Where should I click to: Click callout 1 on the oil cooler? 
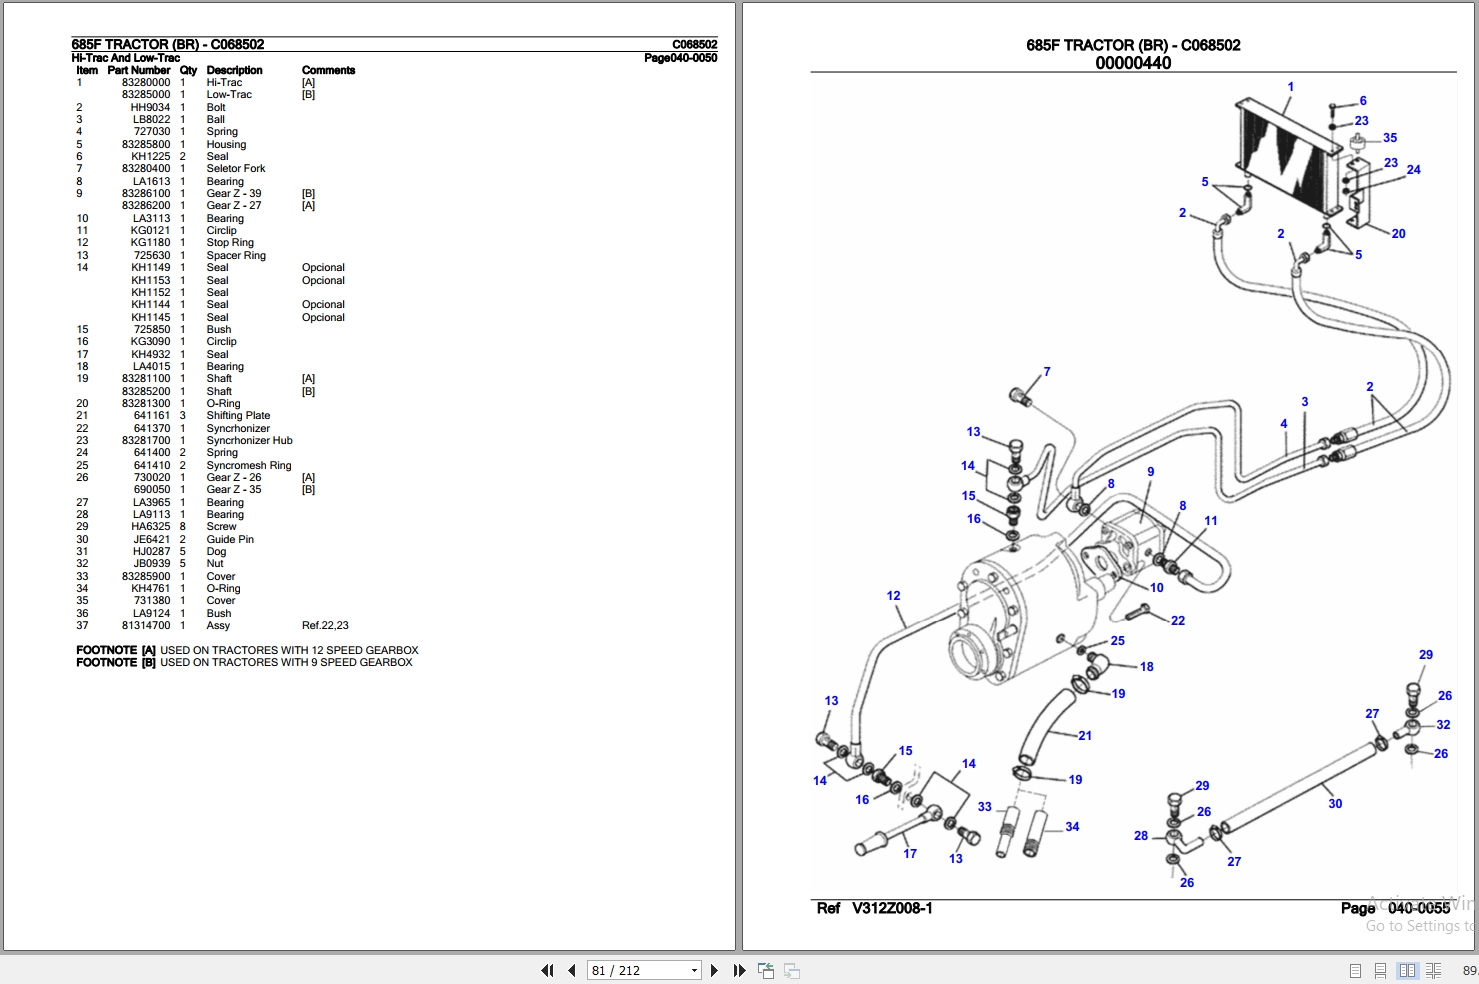coord(1290,87)
